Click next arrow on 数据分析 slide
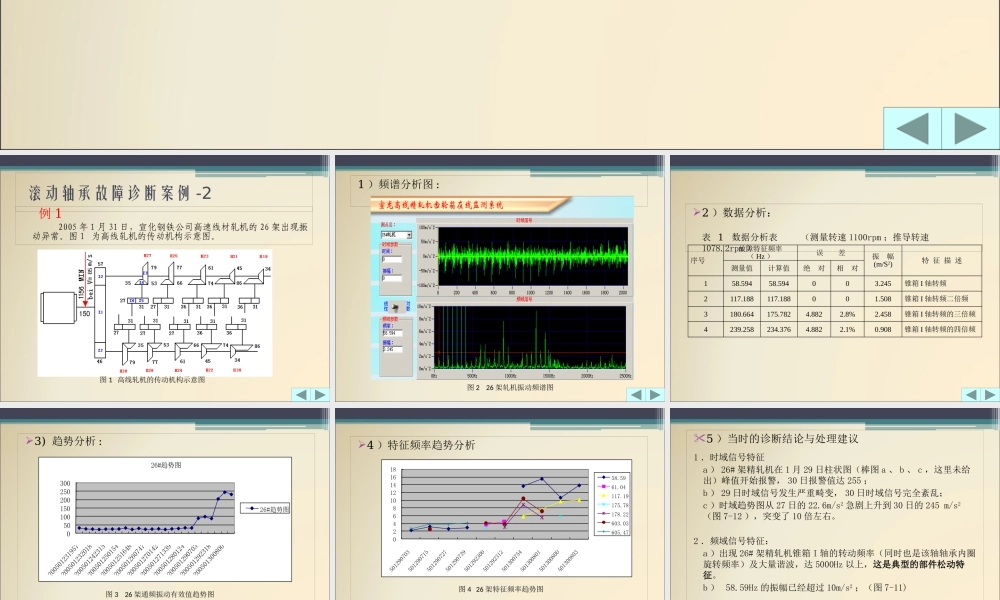 click(990, 395)
